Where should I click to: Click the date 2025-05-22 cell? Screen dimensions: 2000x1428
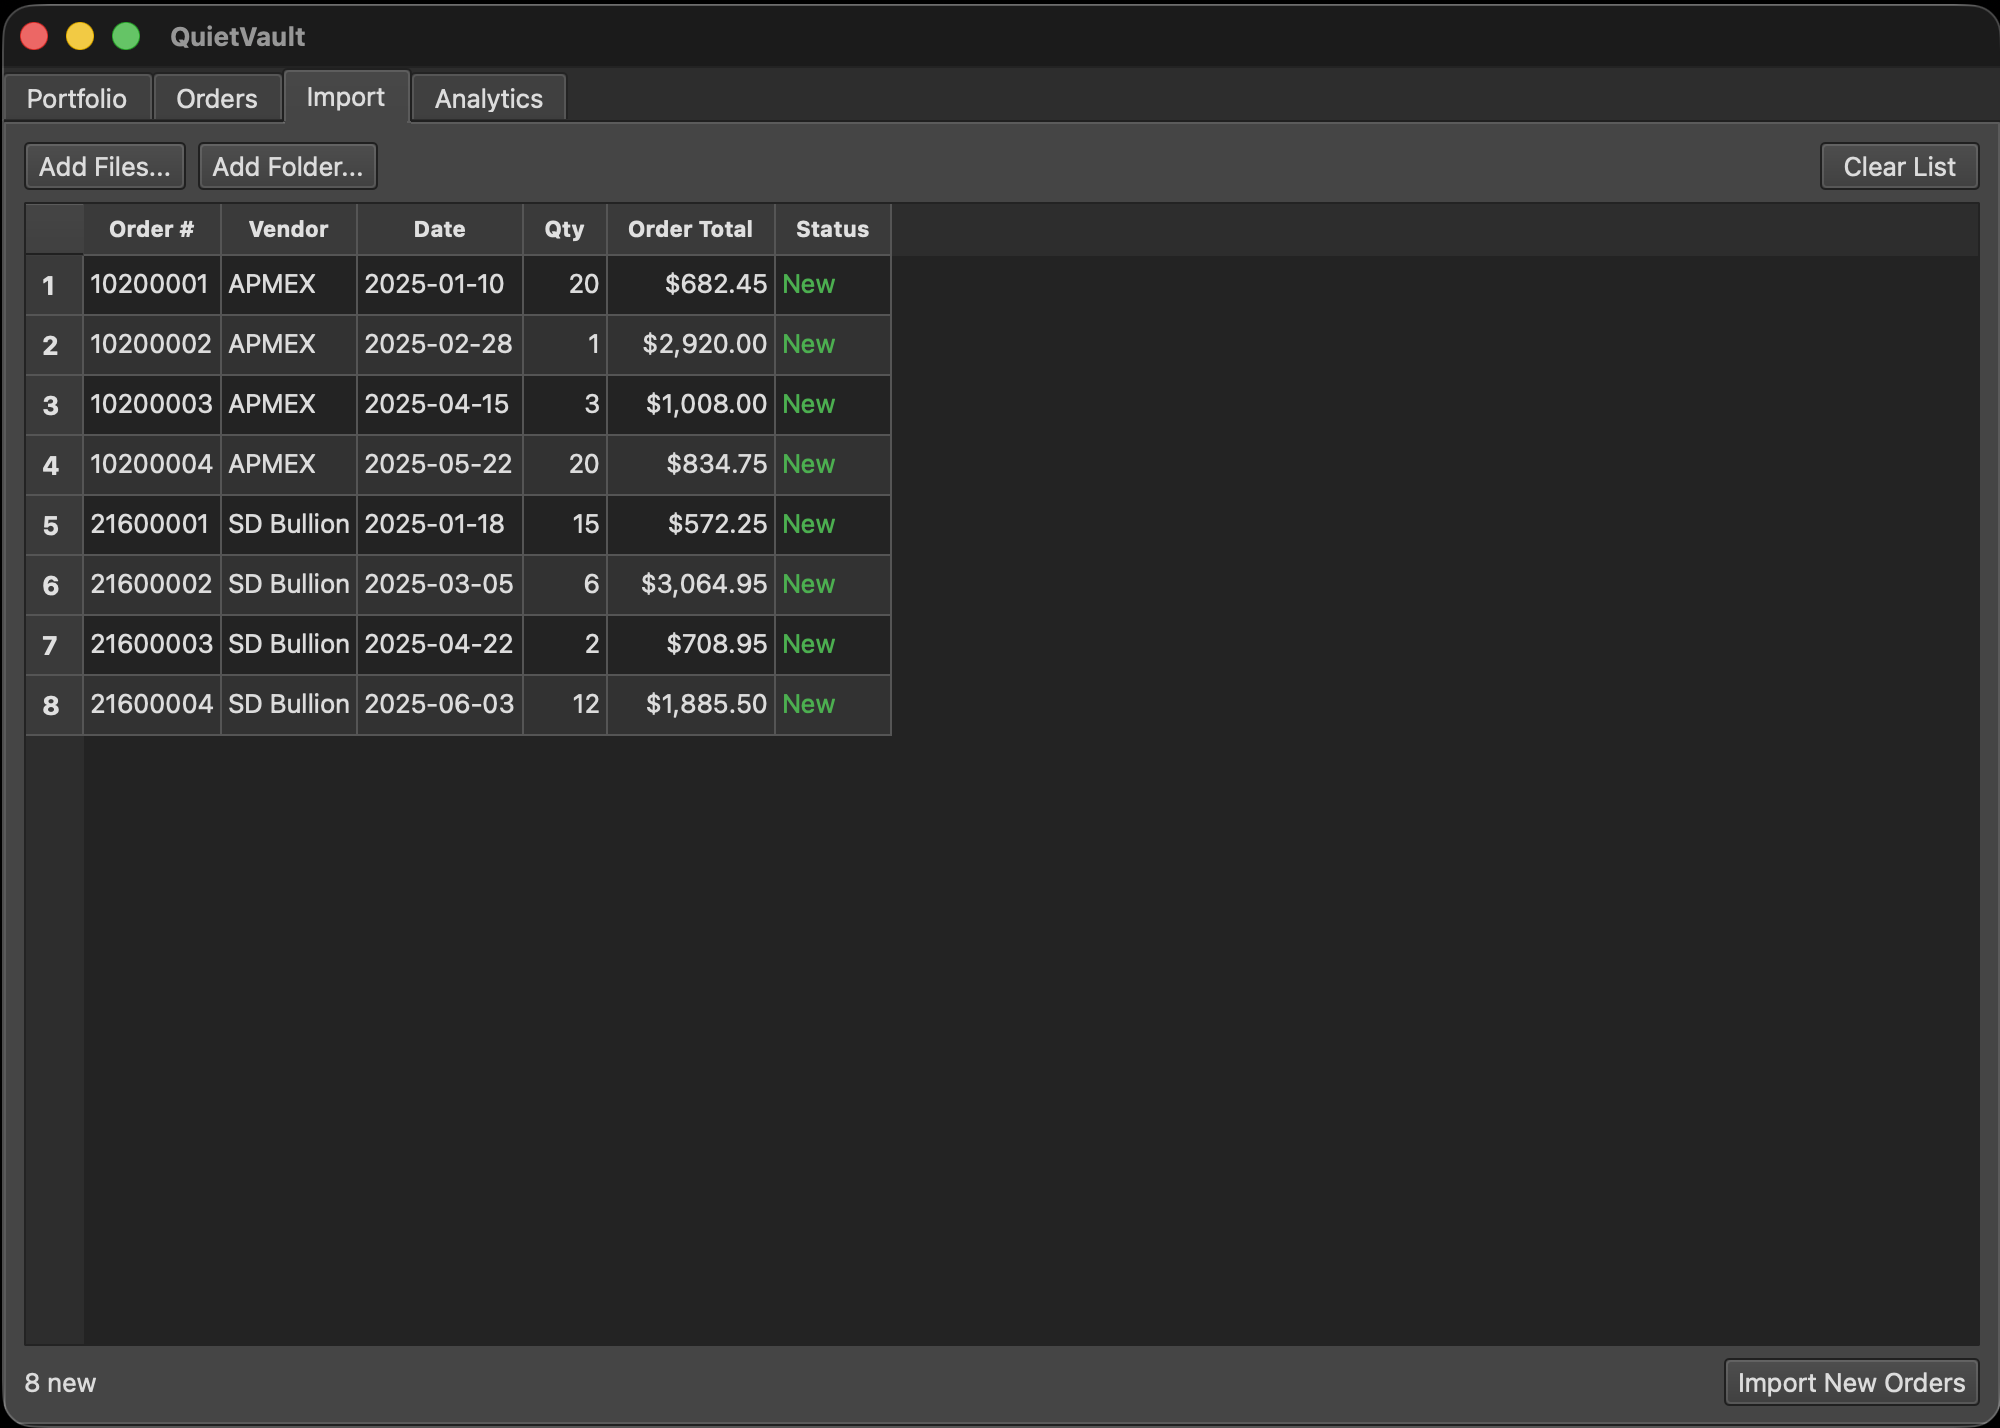pyautogui.click(x=440, y=465)
